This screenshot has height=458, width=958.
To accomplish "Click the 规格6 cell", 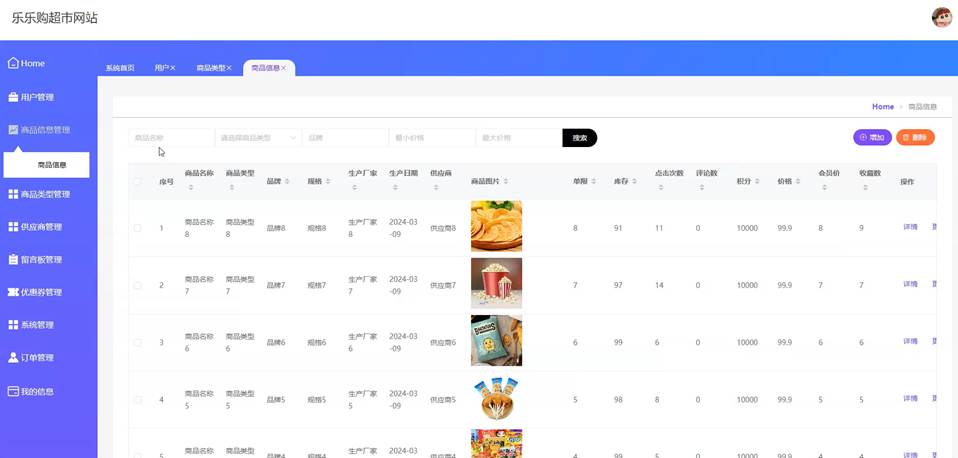I will coord(316,343).
